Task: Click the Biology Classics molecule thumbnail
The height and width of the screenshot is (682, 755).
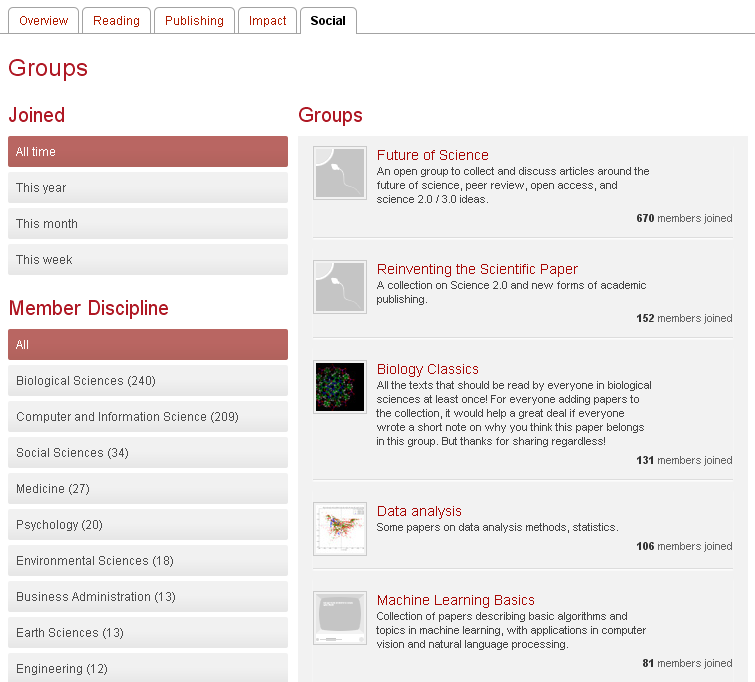Action: [x=340, y=387]
